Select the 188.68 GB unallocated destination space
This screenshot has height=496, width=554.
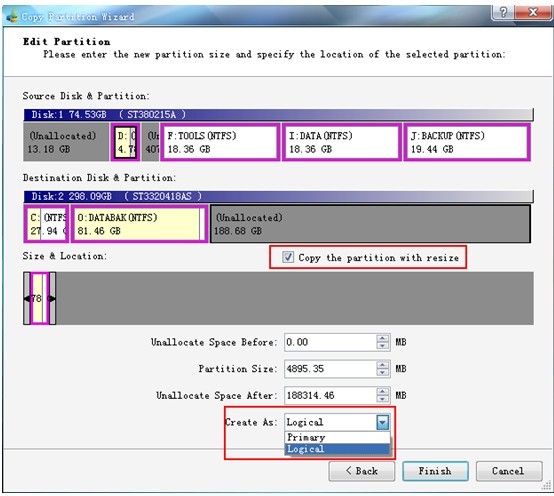pyautogui.click(x=370, y=224)
